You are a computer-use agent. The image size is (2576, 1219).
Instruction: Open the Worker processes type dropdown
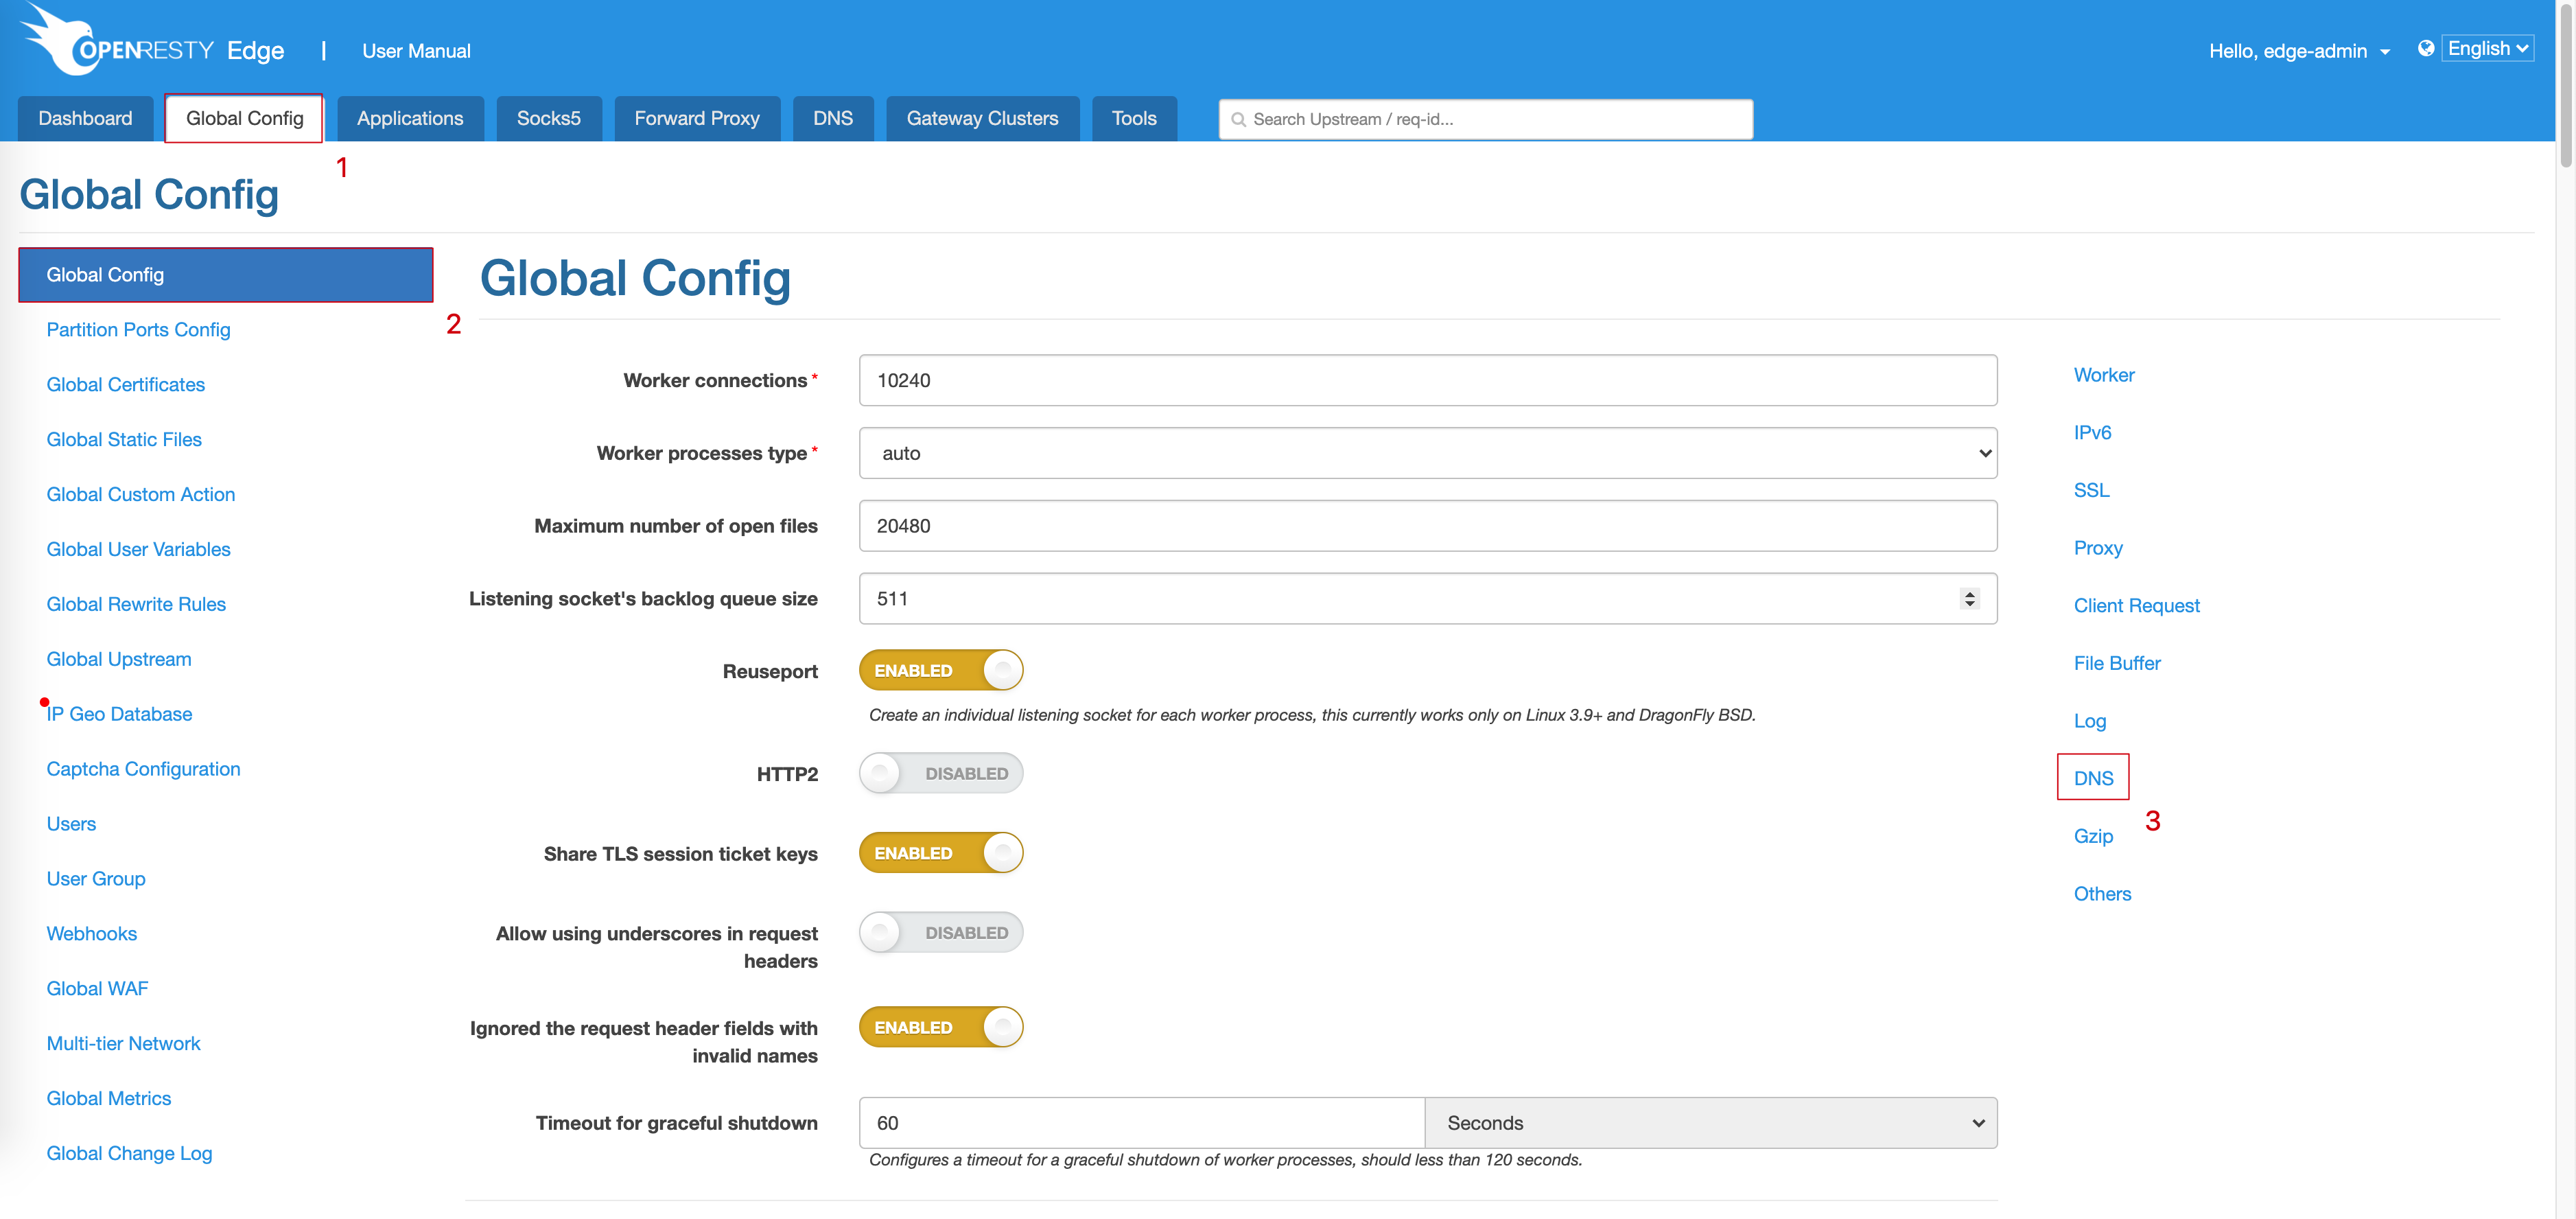point(1427,453)
